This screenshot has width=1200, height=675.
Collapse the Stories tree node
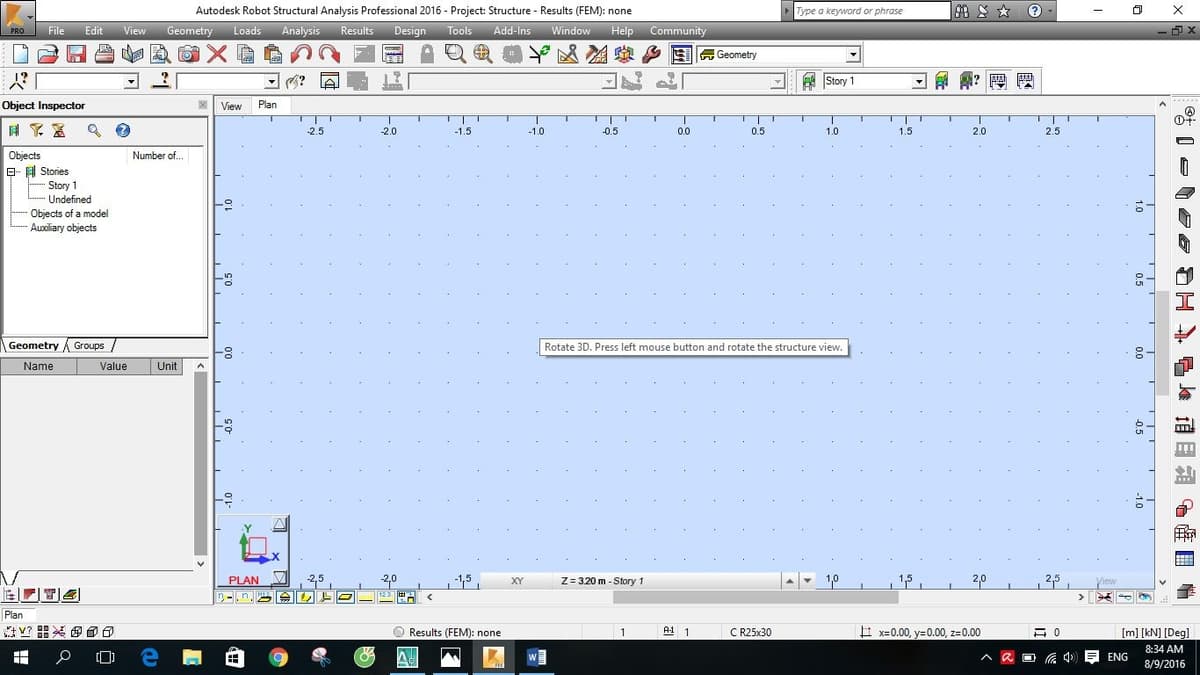click(x=11, y=172)
